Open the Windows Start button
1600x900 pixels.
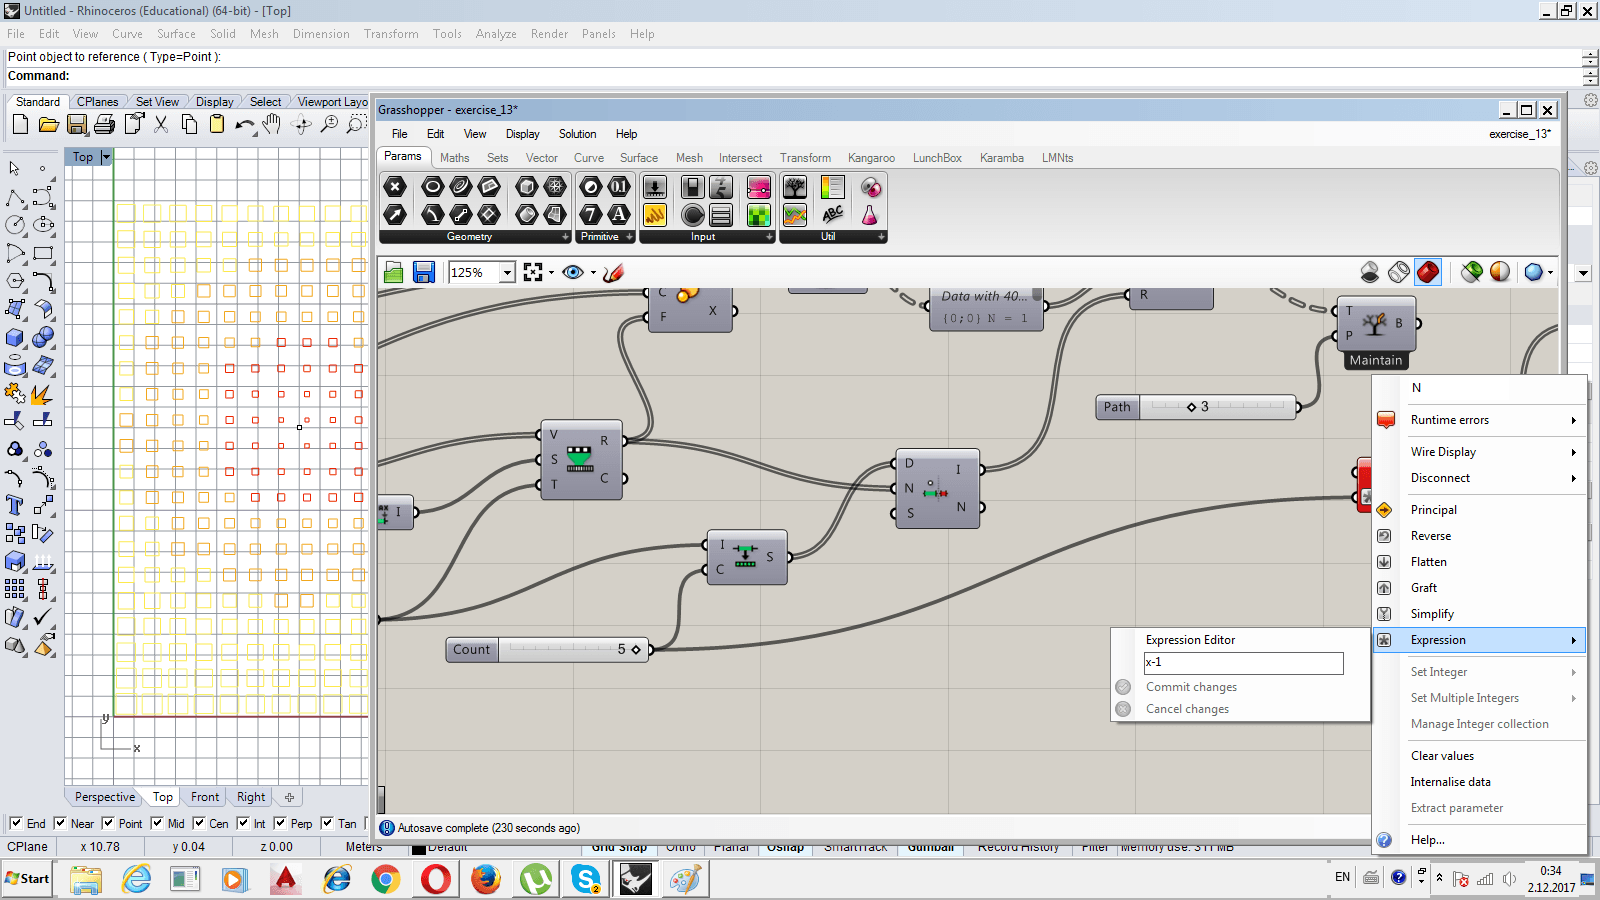pos(28,879)
